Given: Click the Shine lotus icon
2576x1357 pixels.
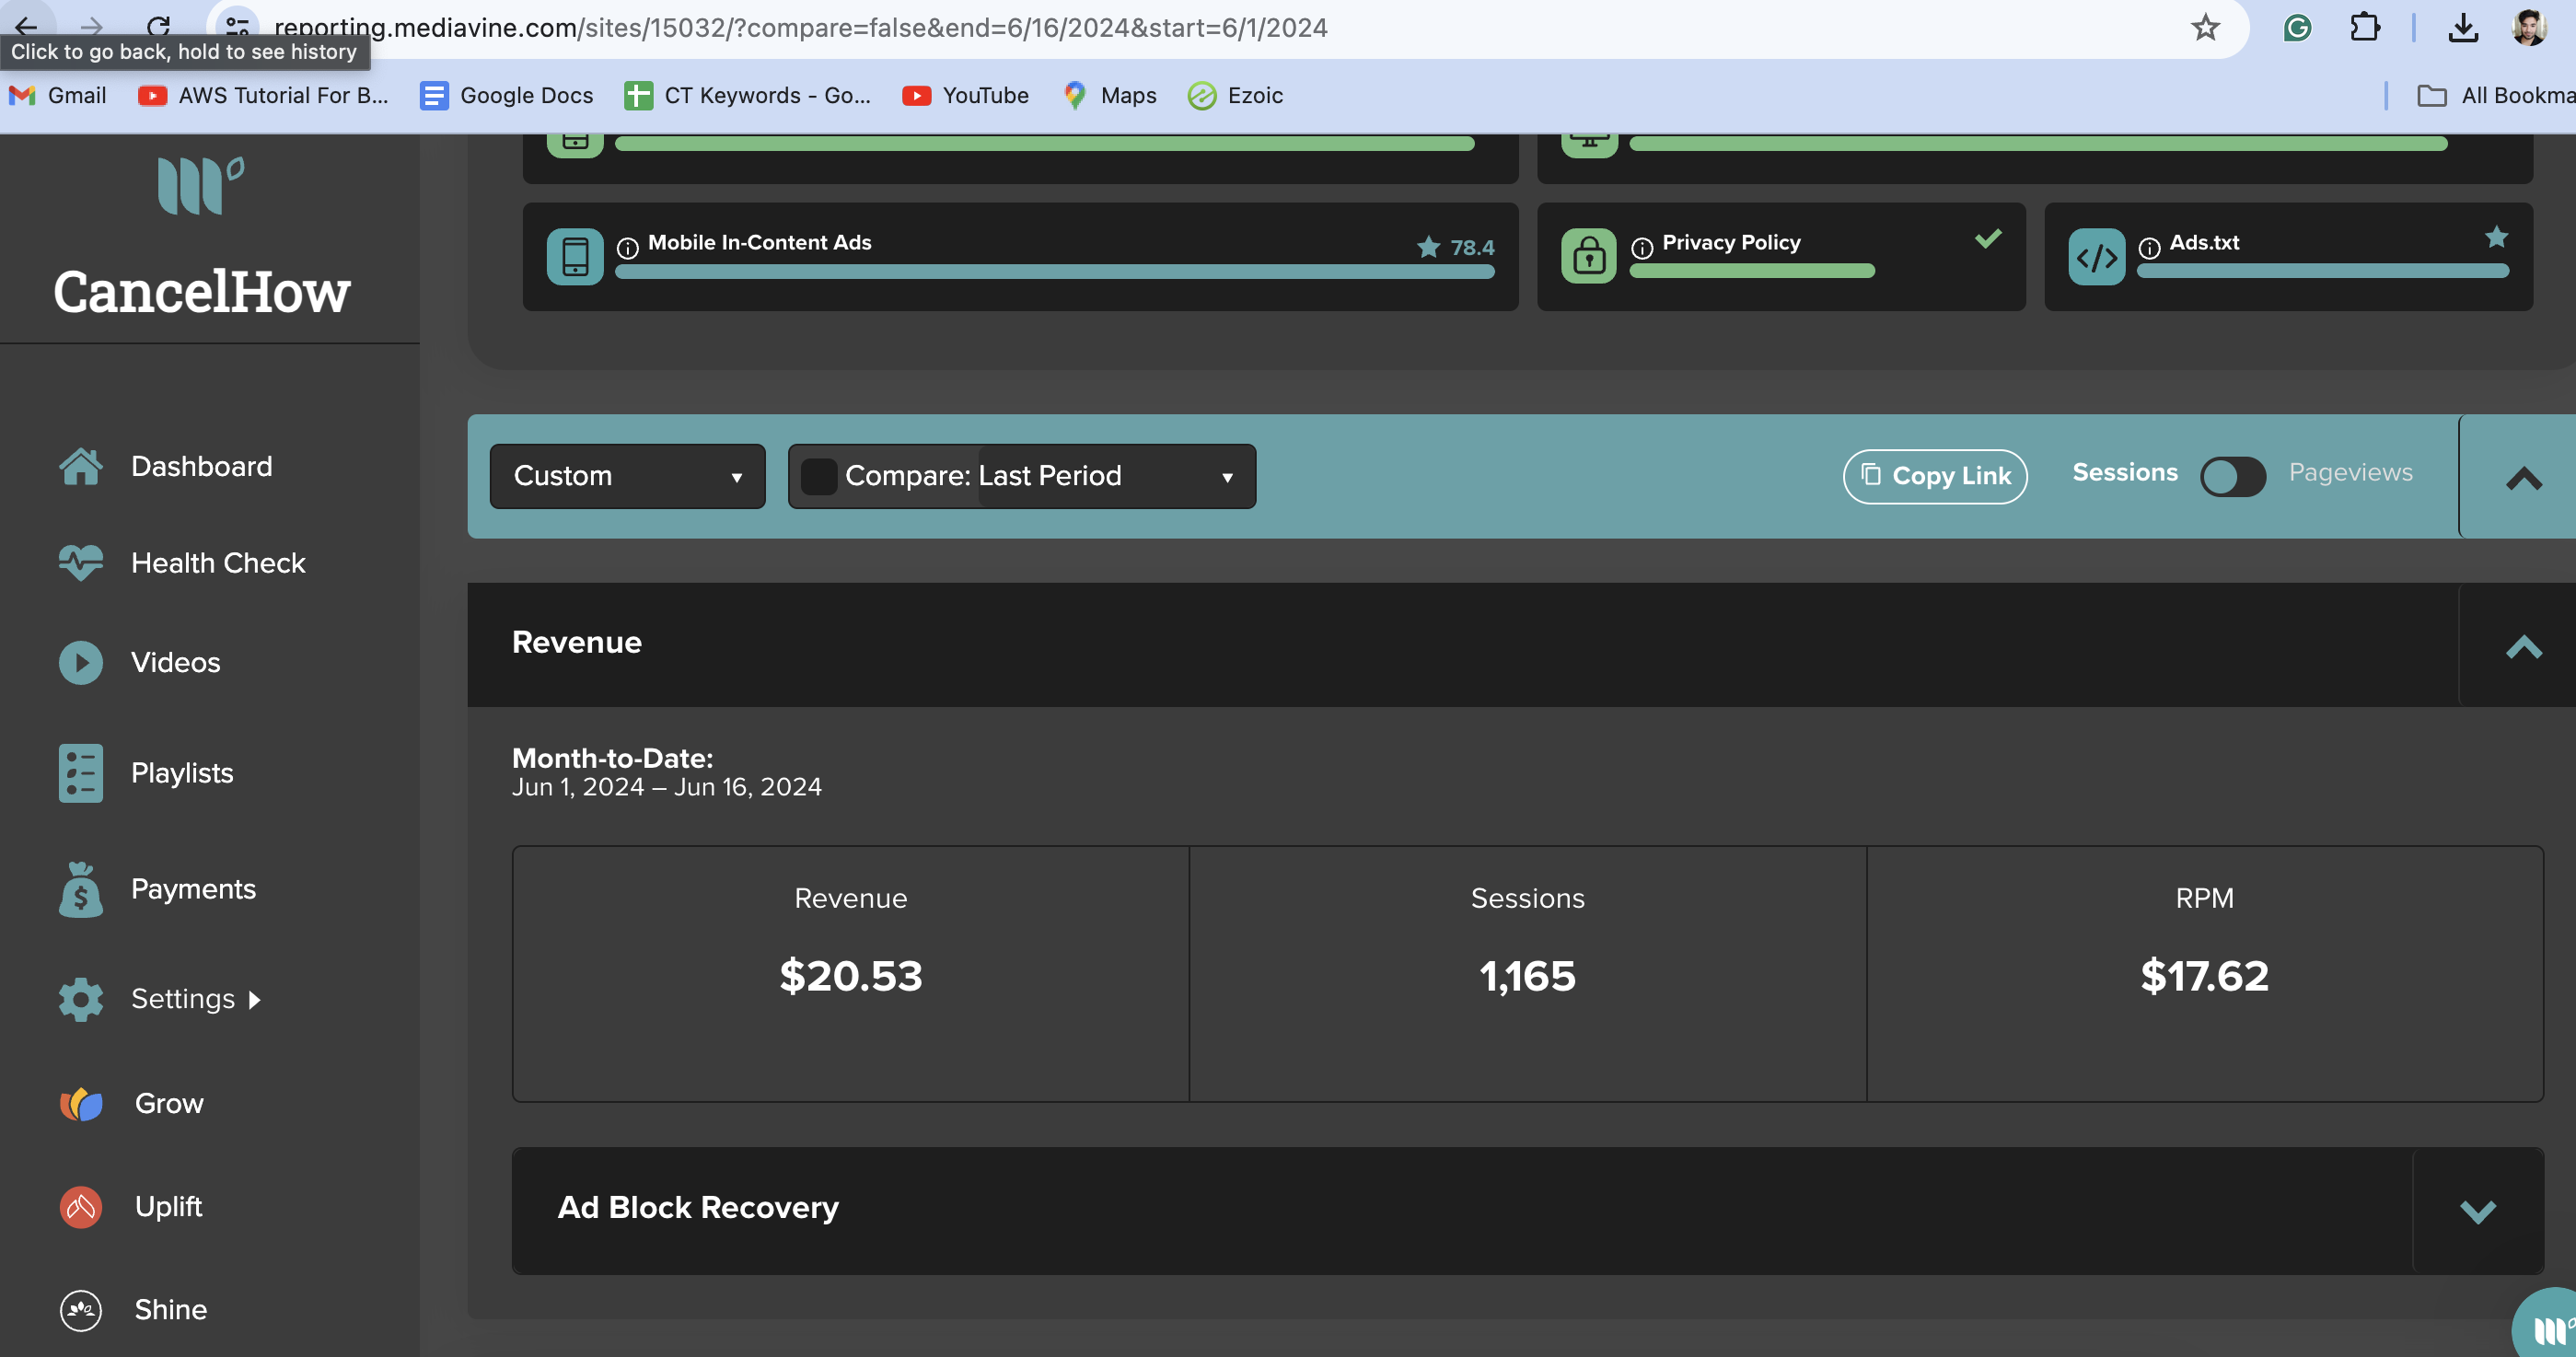Looking at the screenshot, I should point(80,1310).
